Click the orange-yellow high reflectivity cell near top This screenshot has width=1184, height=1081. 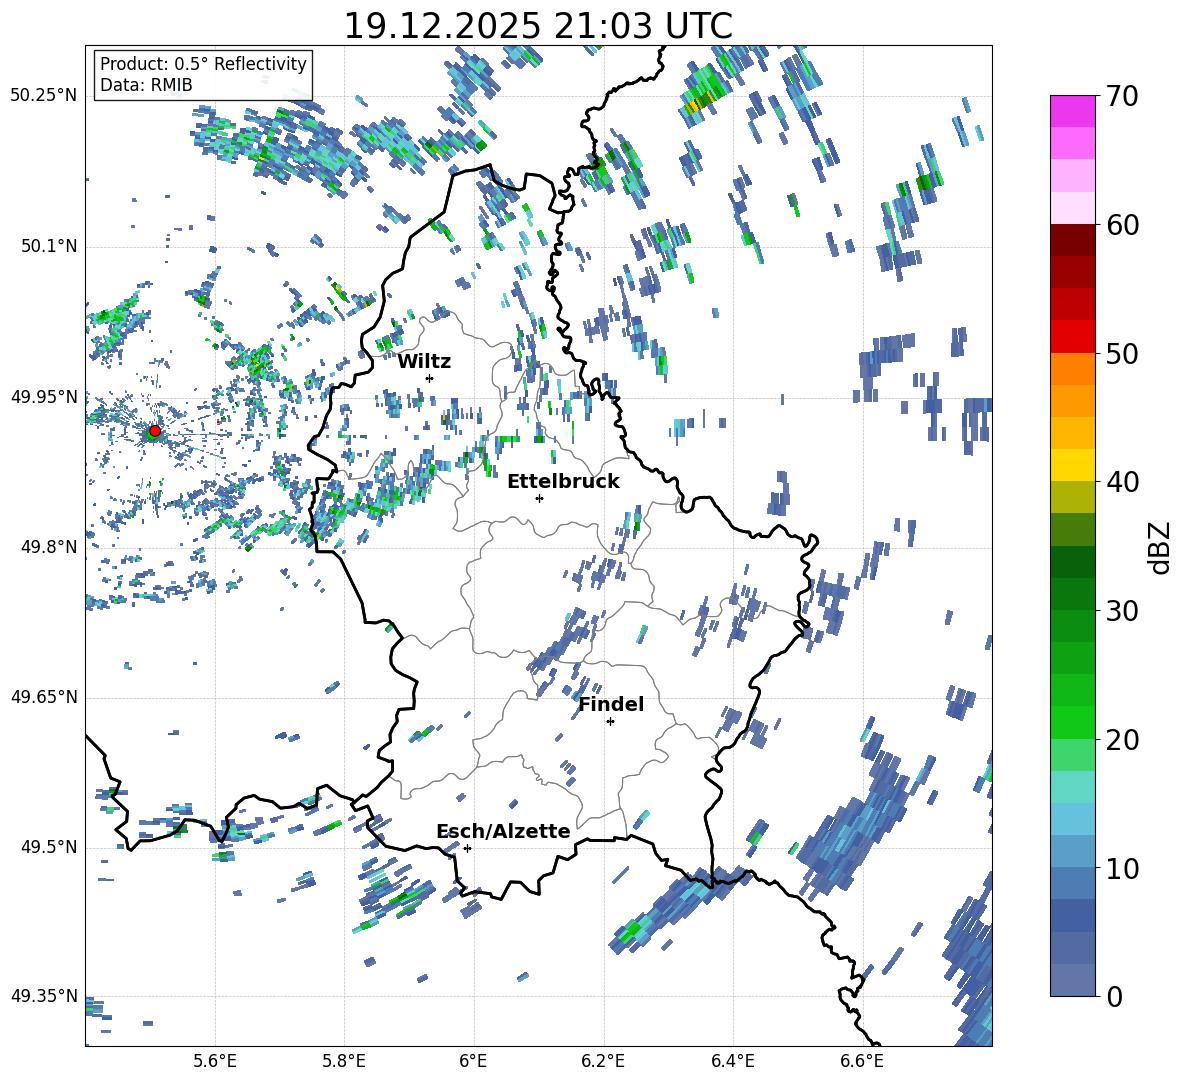[x=694, y=104]
